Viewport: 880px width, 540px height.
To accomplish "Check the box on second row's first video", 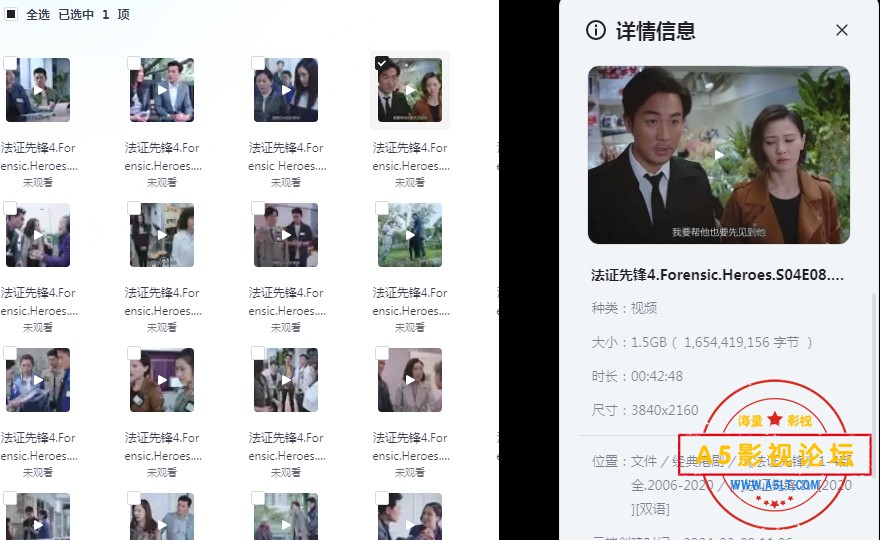I will pos(10,208).
